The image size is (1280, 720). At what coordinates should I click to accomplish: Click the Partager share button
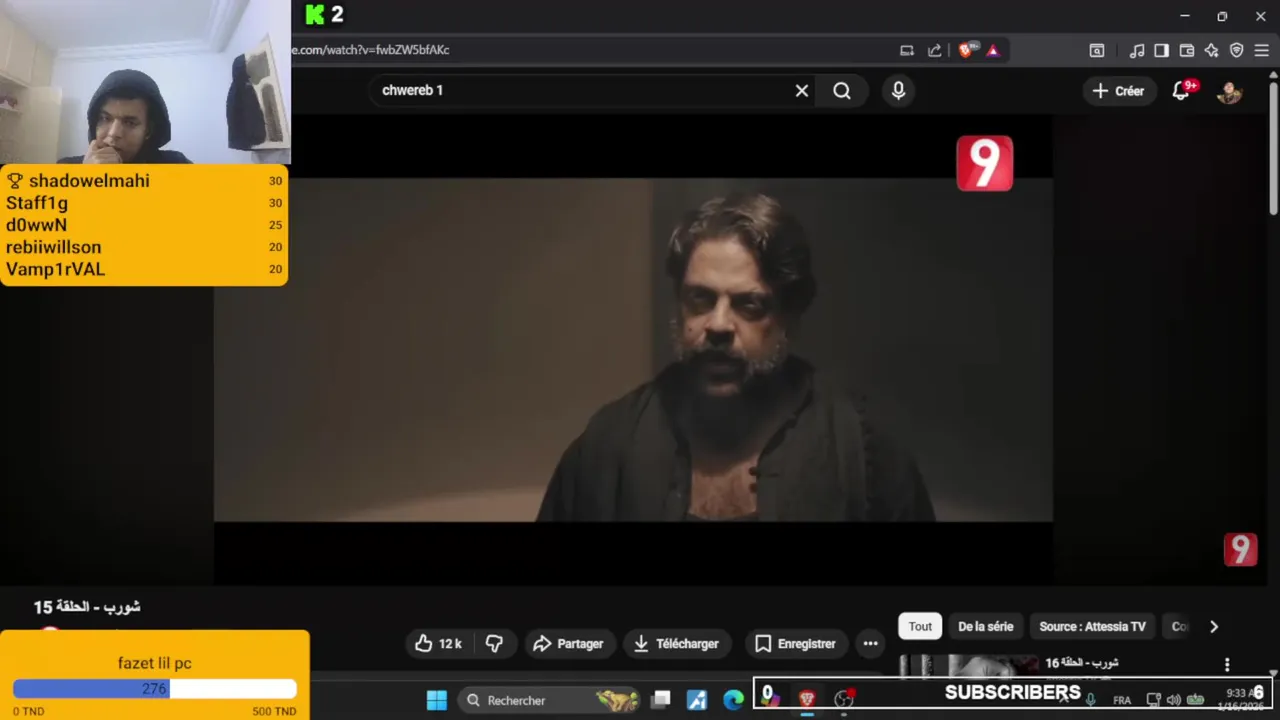pos(568,644)
